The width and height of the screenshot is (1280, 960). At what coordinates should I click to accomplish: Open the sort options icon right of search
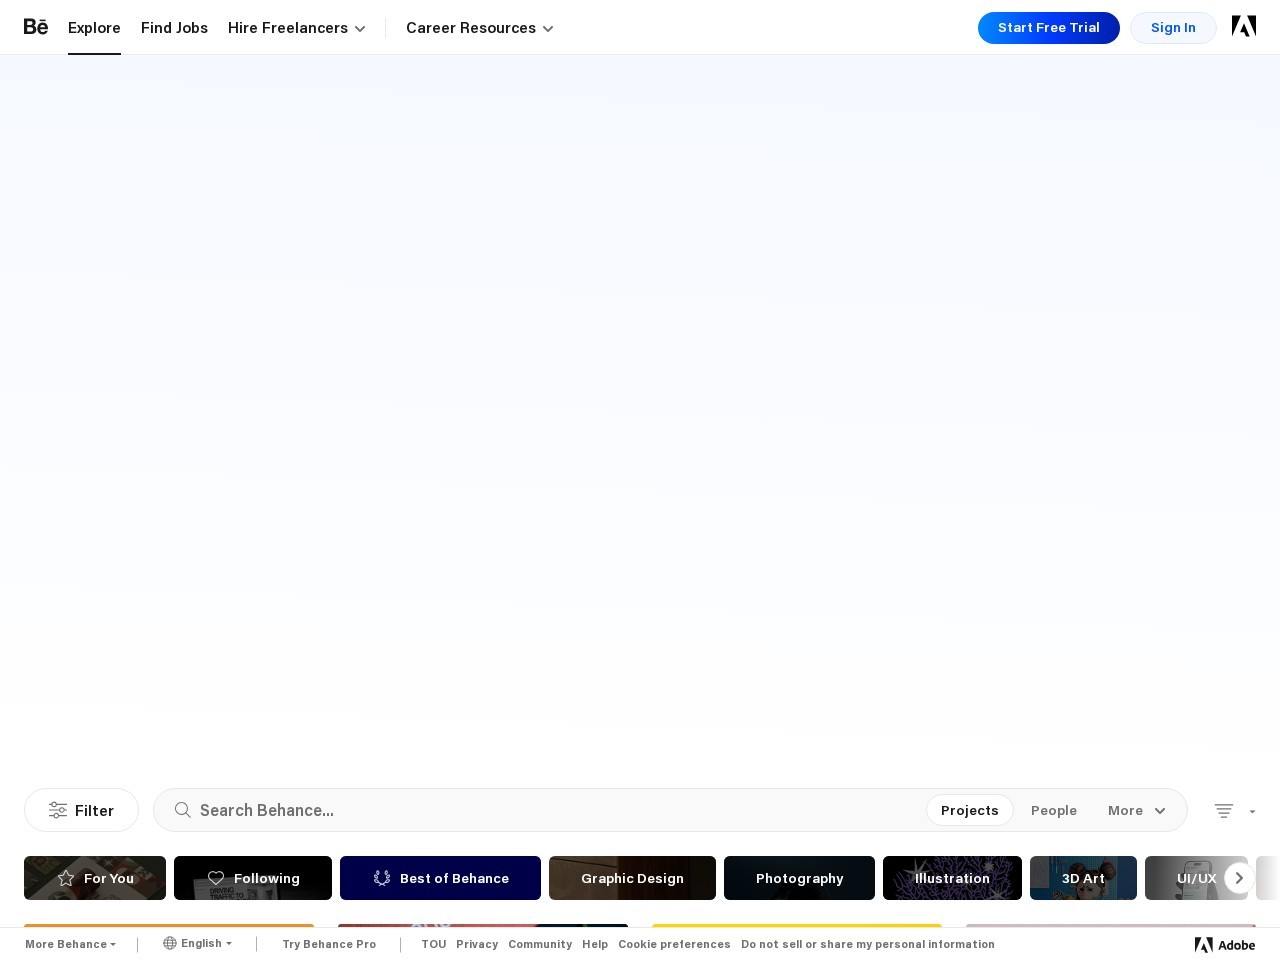[1223, 811]
